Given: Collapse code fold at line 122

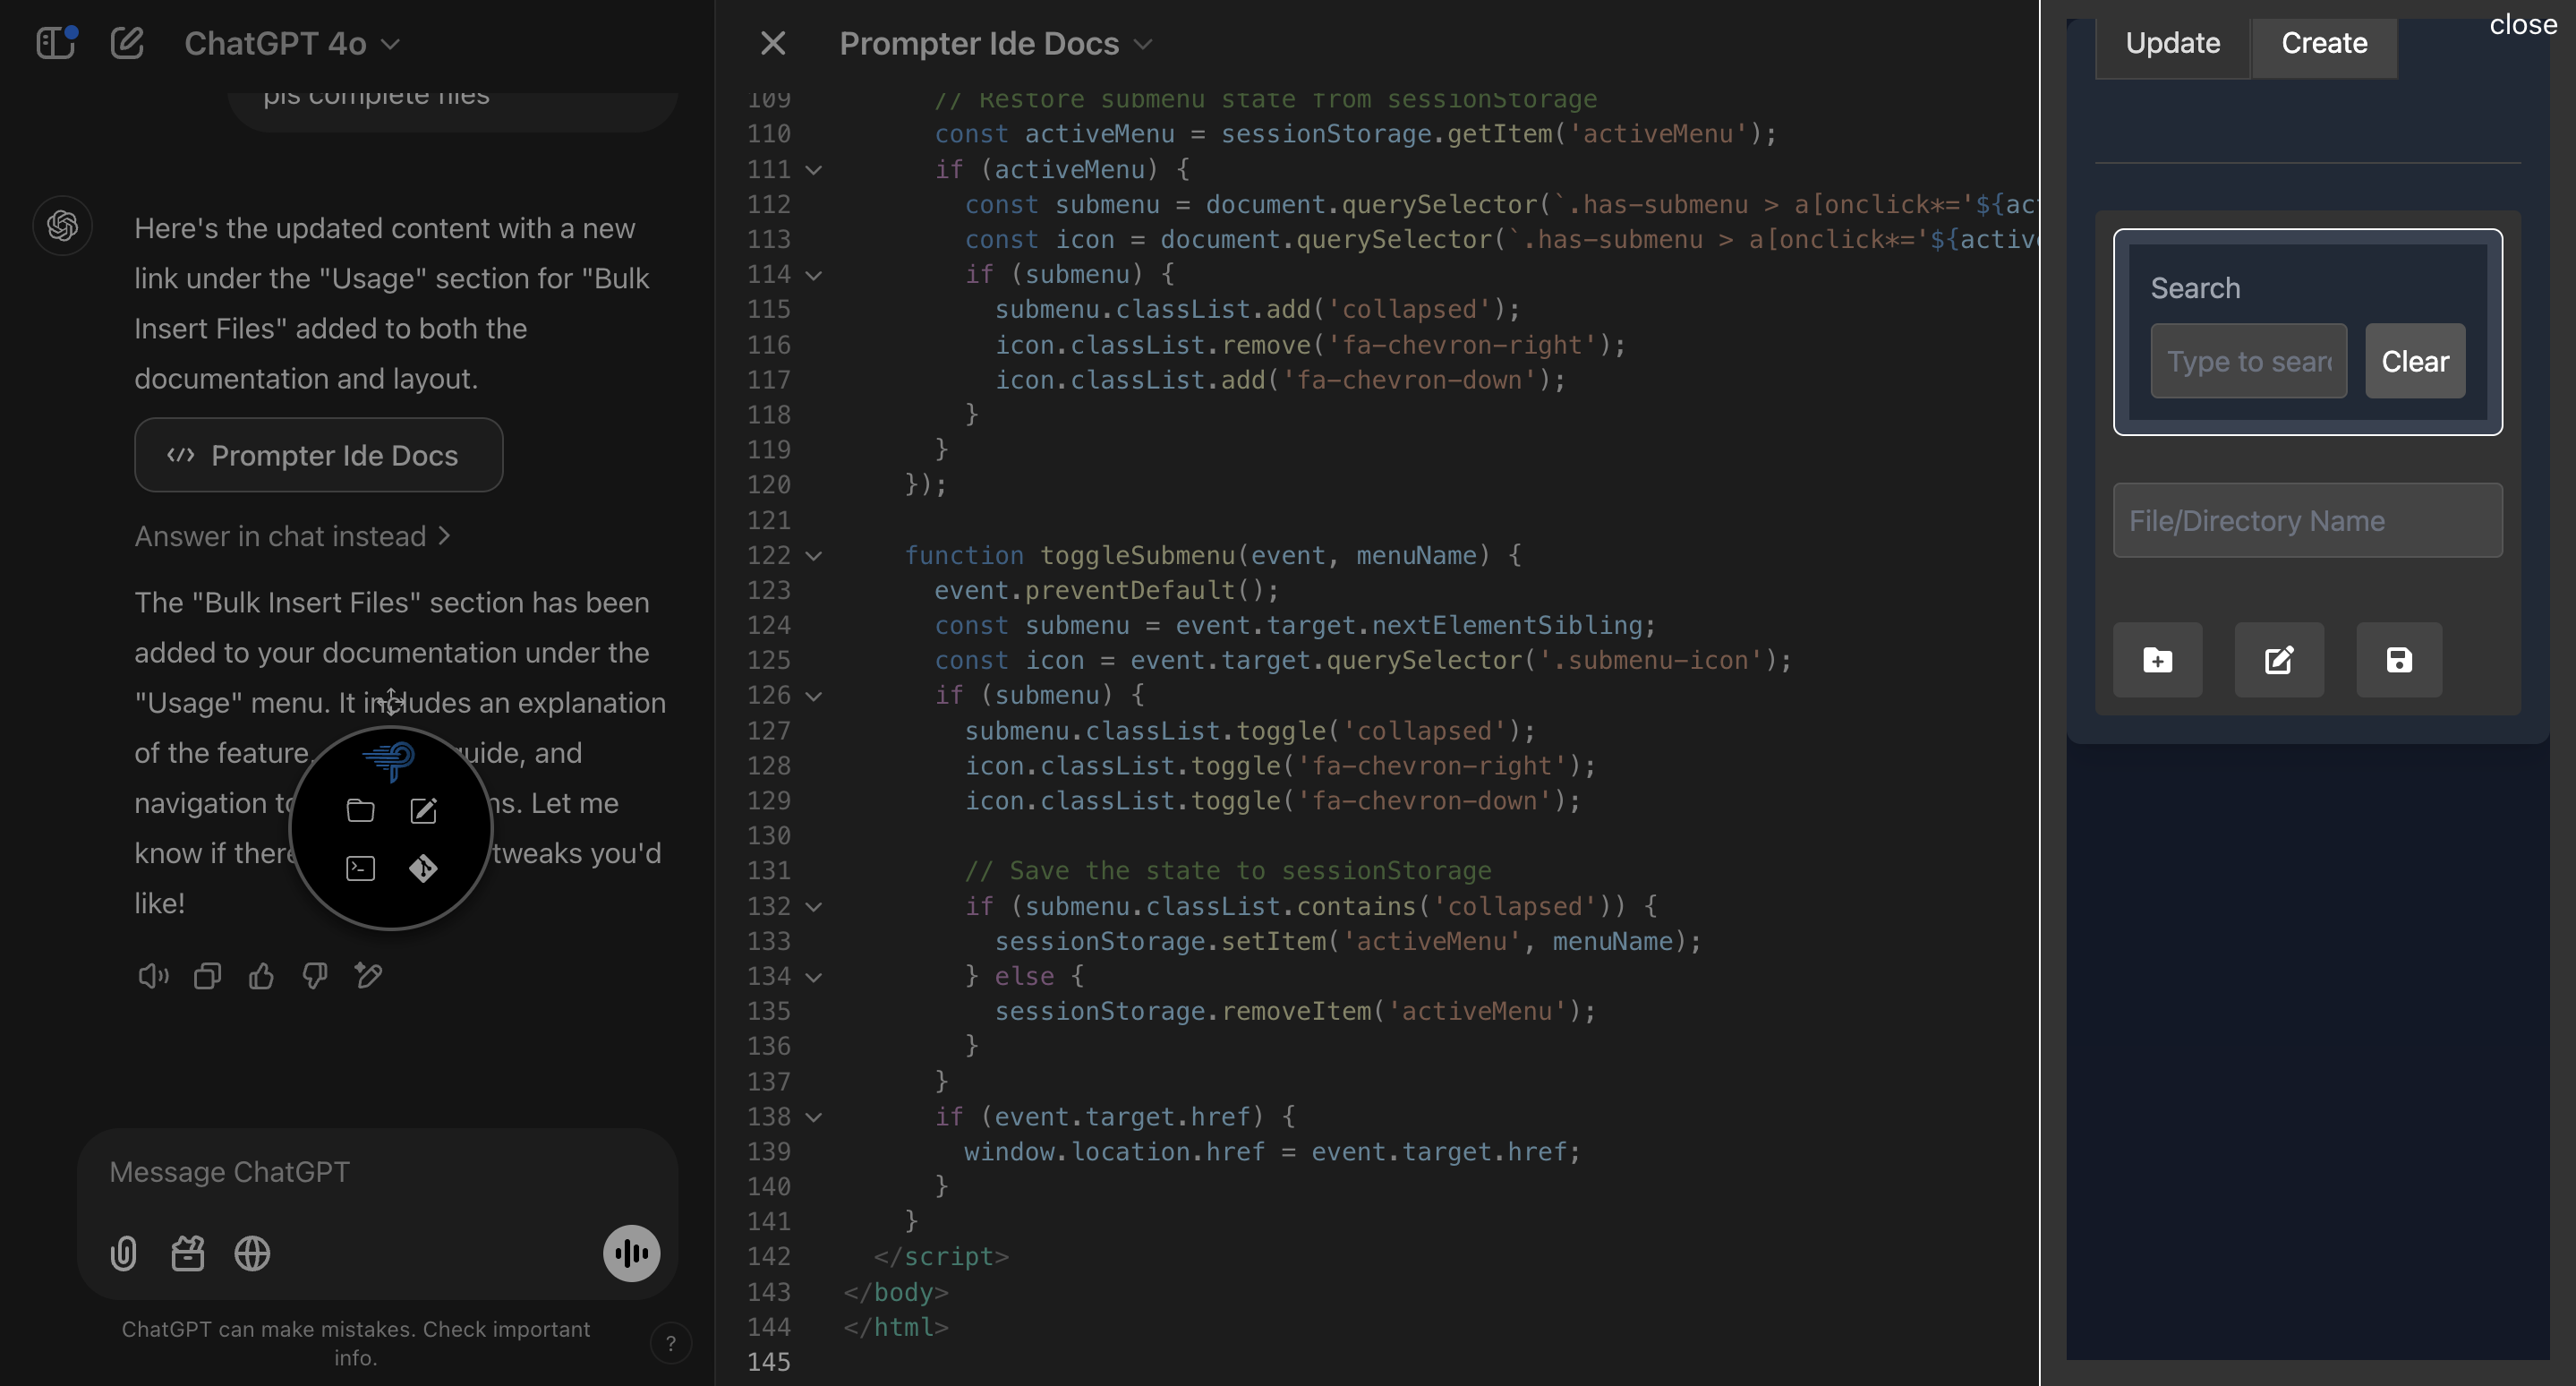Looking at the screenshot, I should tap(814, 556).
